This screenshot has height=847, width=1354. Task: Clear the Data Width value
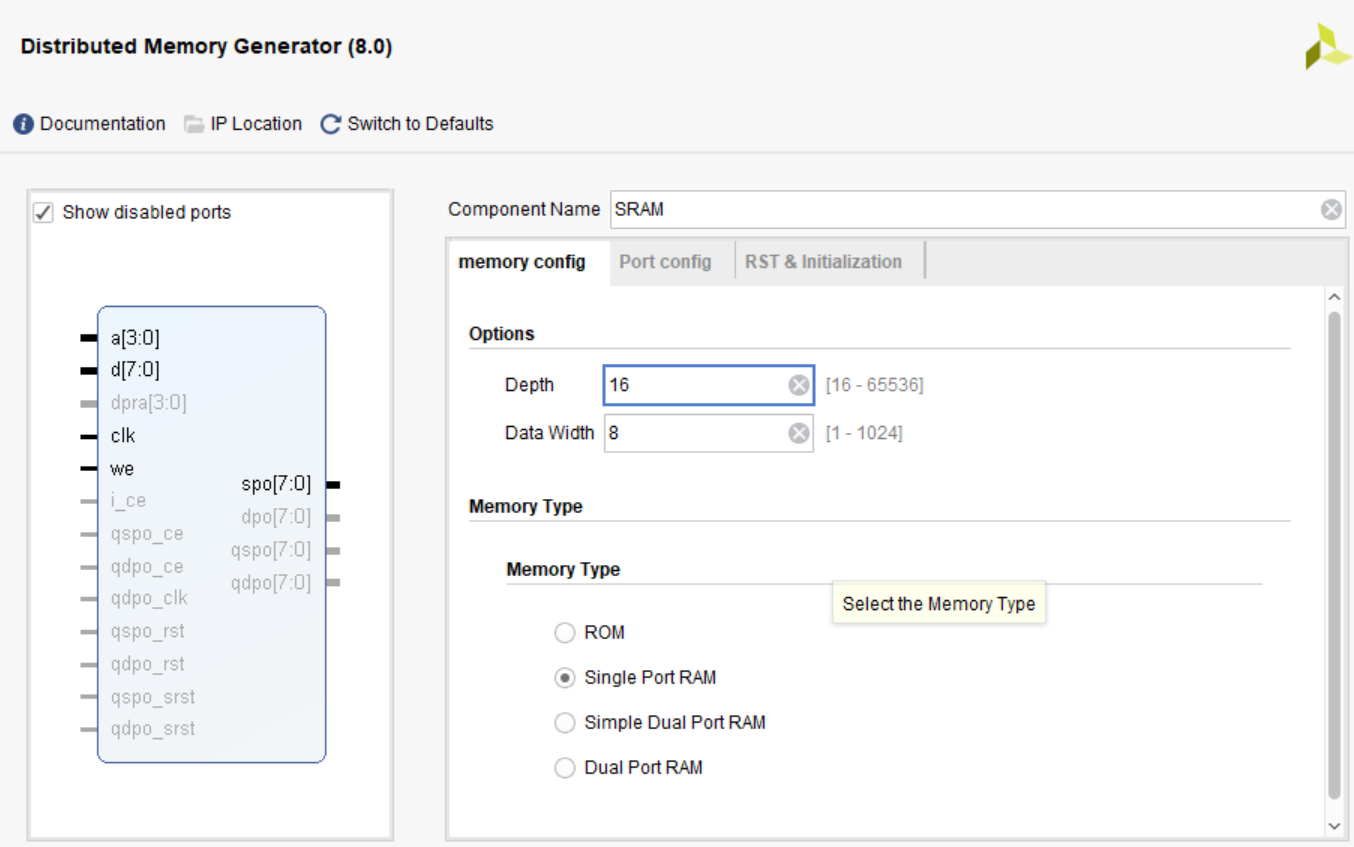pyautogui.click(x=798, y=433)
